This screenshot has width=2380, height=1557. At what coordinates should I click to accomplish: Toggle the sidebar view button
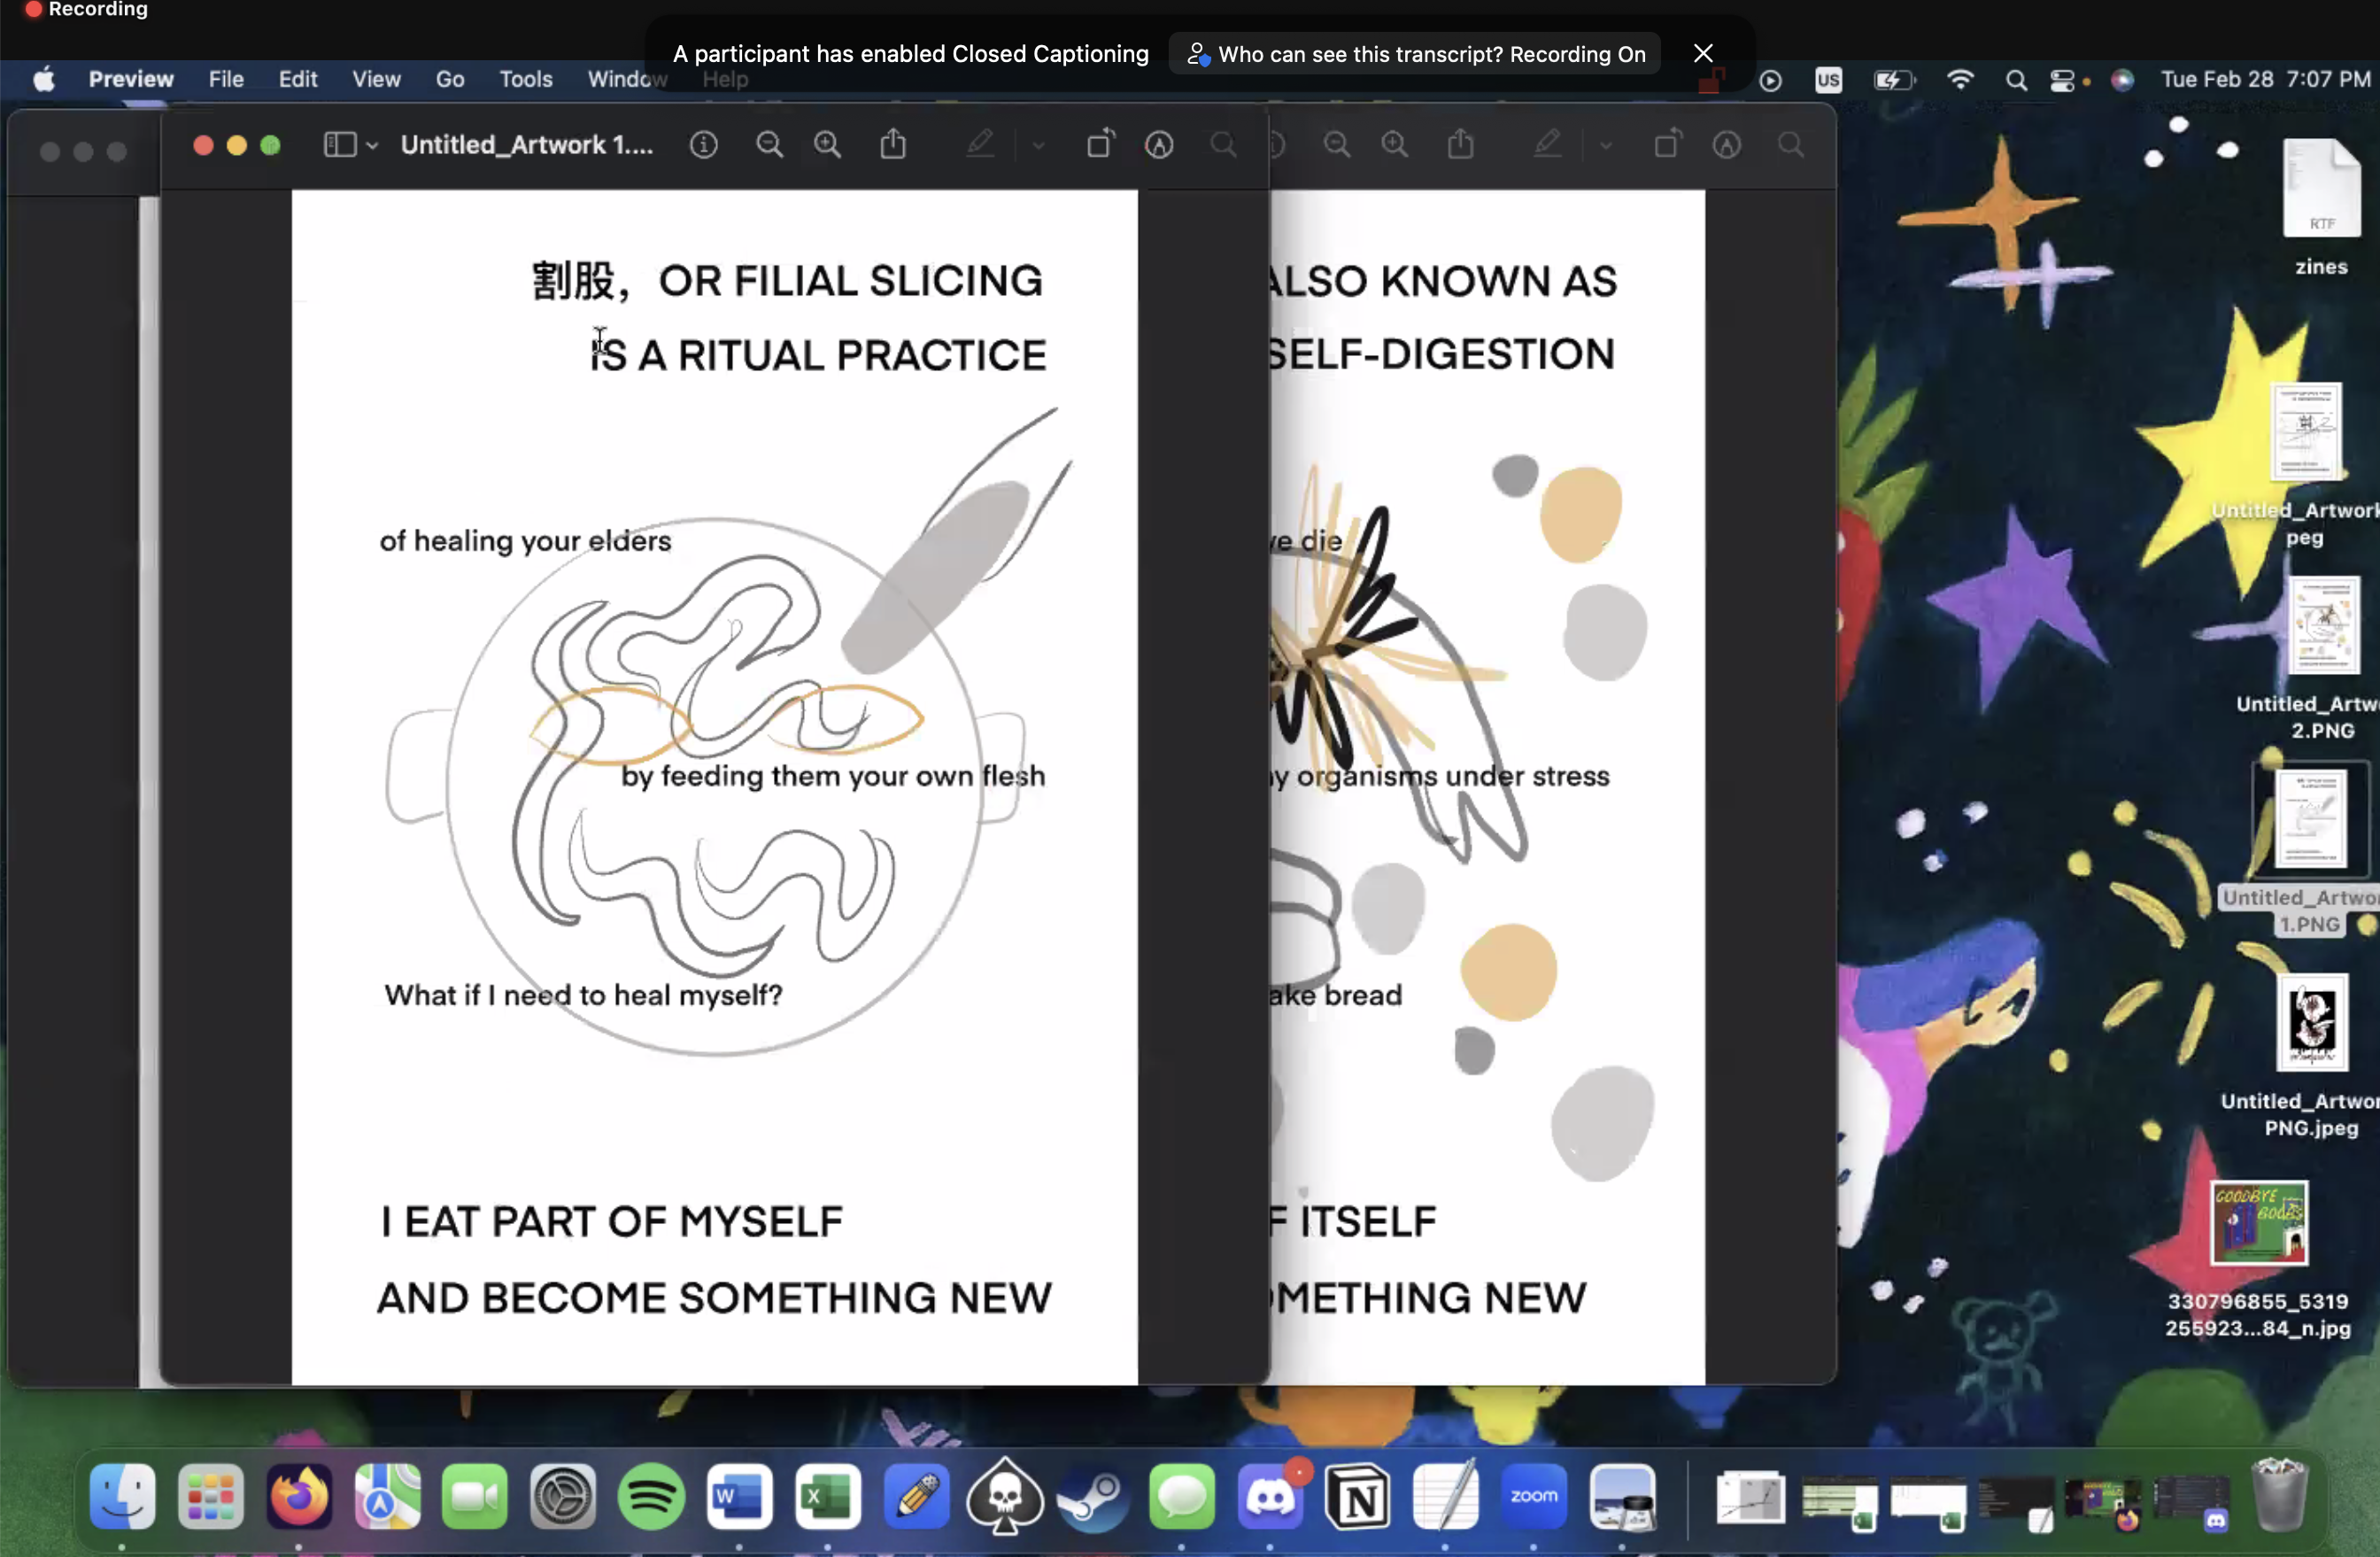pyautogui.click(x=340, y=145)
